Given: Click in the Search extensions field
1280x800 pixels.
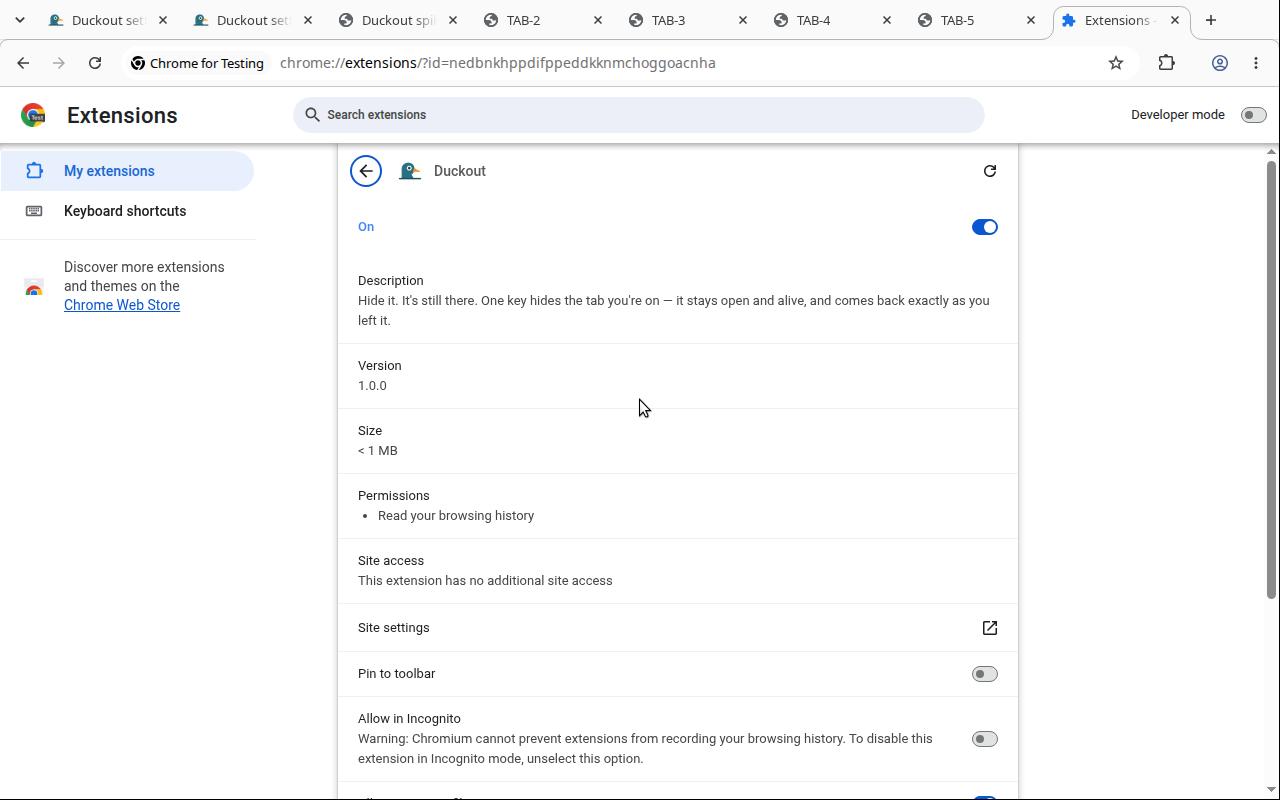Looking at the screenshot, I should (638, 115).
